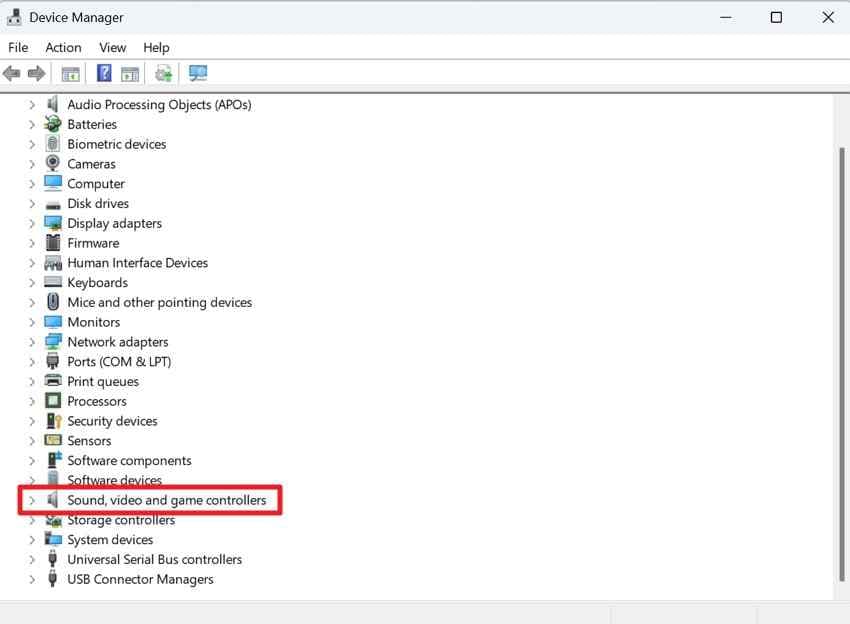Click the Print queues printer icon
Viewport: 850px width, 624px height.
(x=53, y=381)
